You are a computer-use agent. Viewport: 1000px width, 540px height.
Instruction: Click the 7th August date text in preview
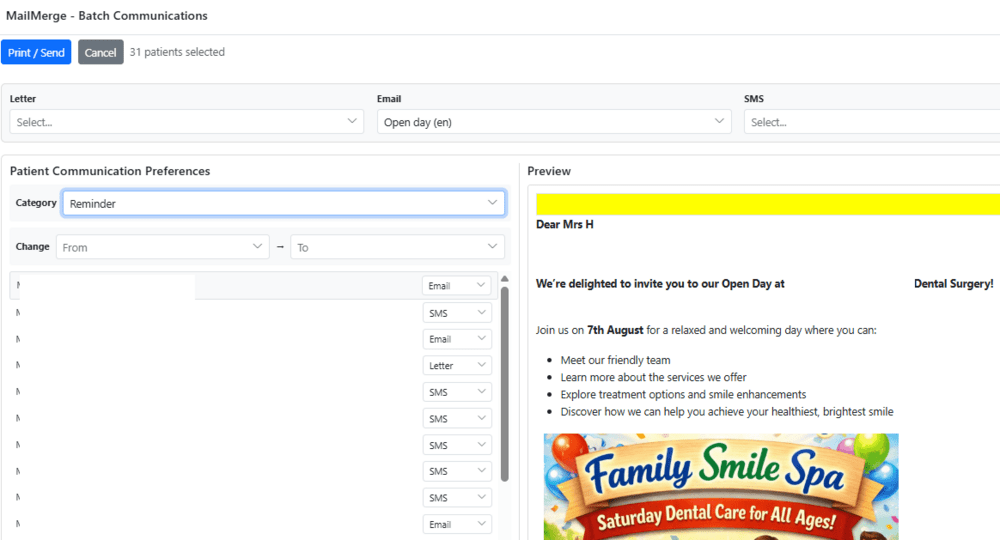point(615,330)
